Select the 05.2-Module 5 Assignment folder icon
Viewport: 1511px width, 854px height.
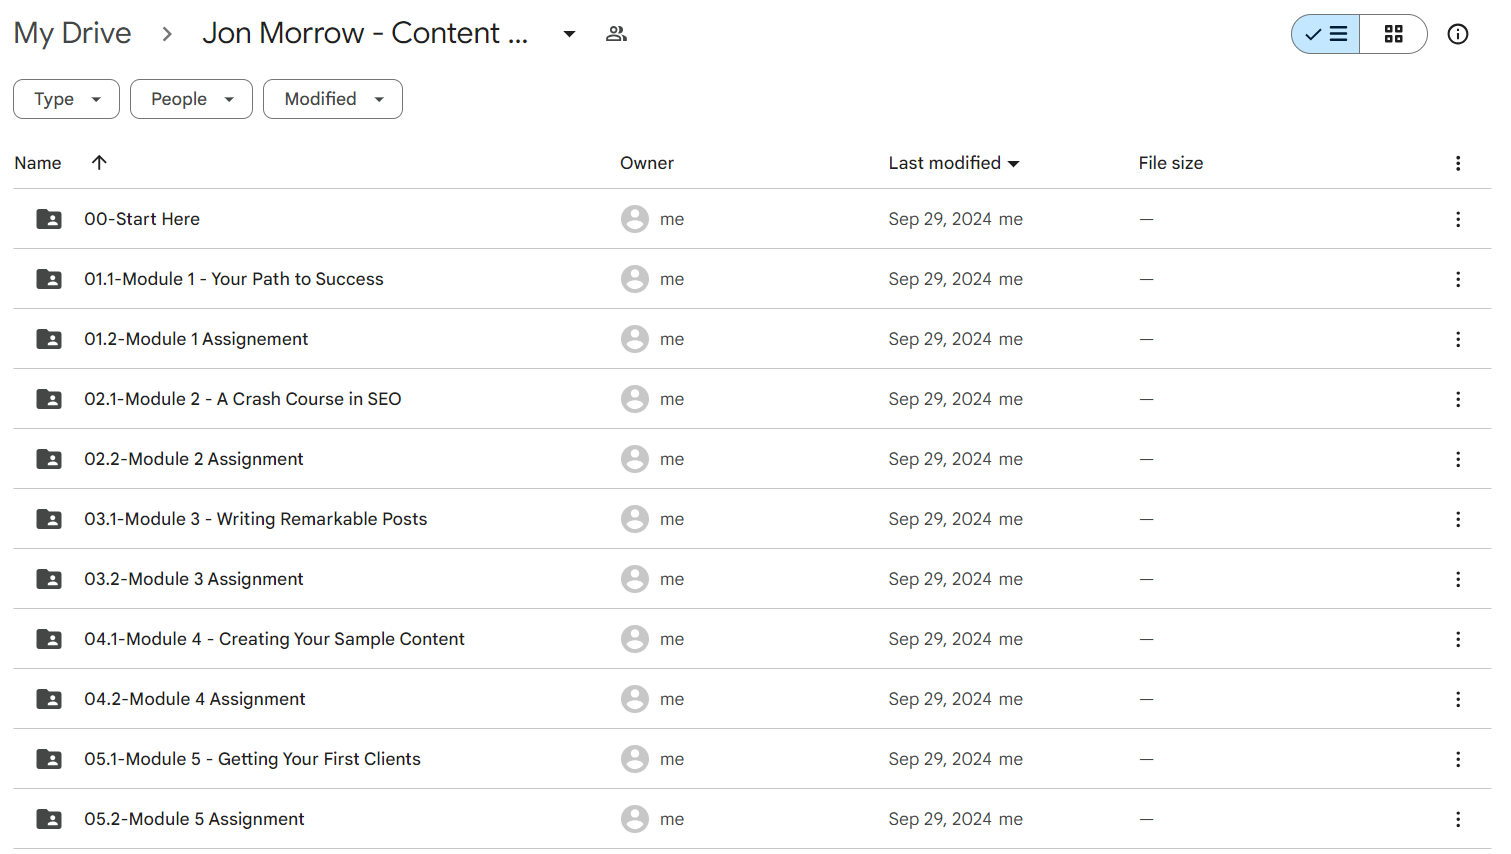[49, 819]
